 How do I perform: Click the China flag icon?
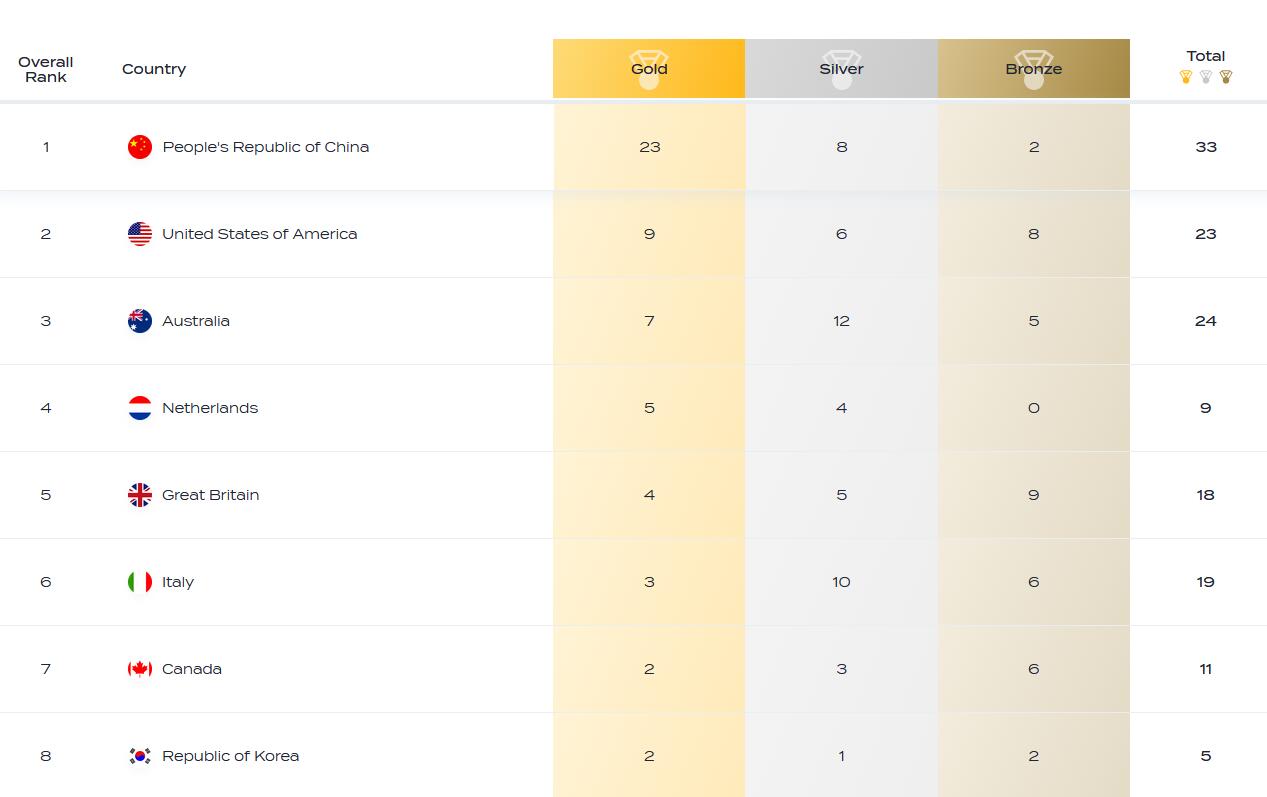point(140,147)
